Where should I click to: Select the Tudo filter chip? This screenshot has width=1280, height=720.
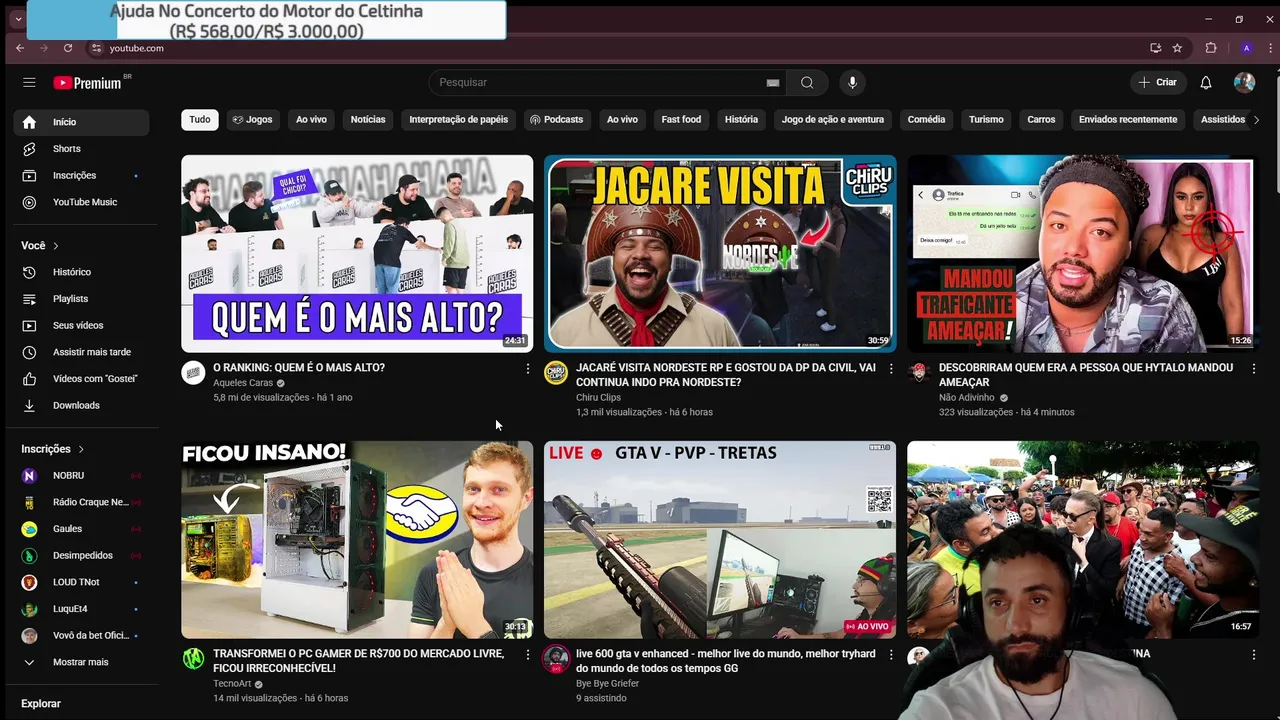pos(200,120)
